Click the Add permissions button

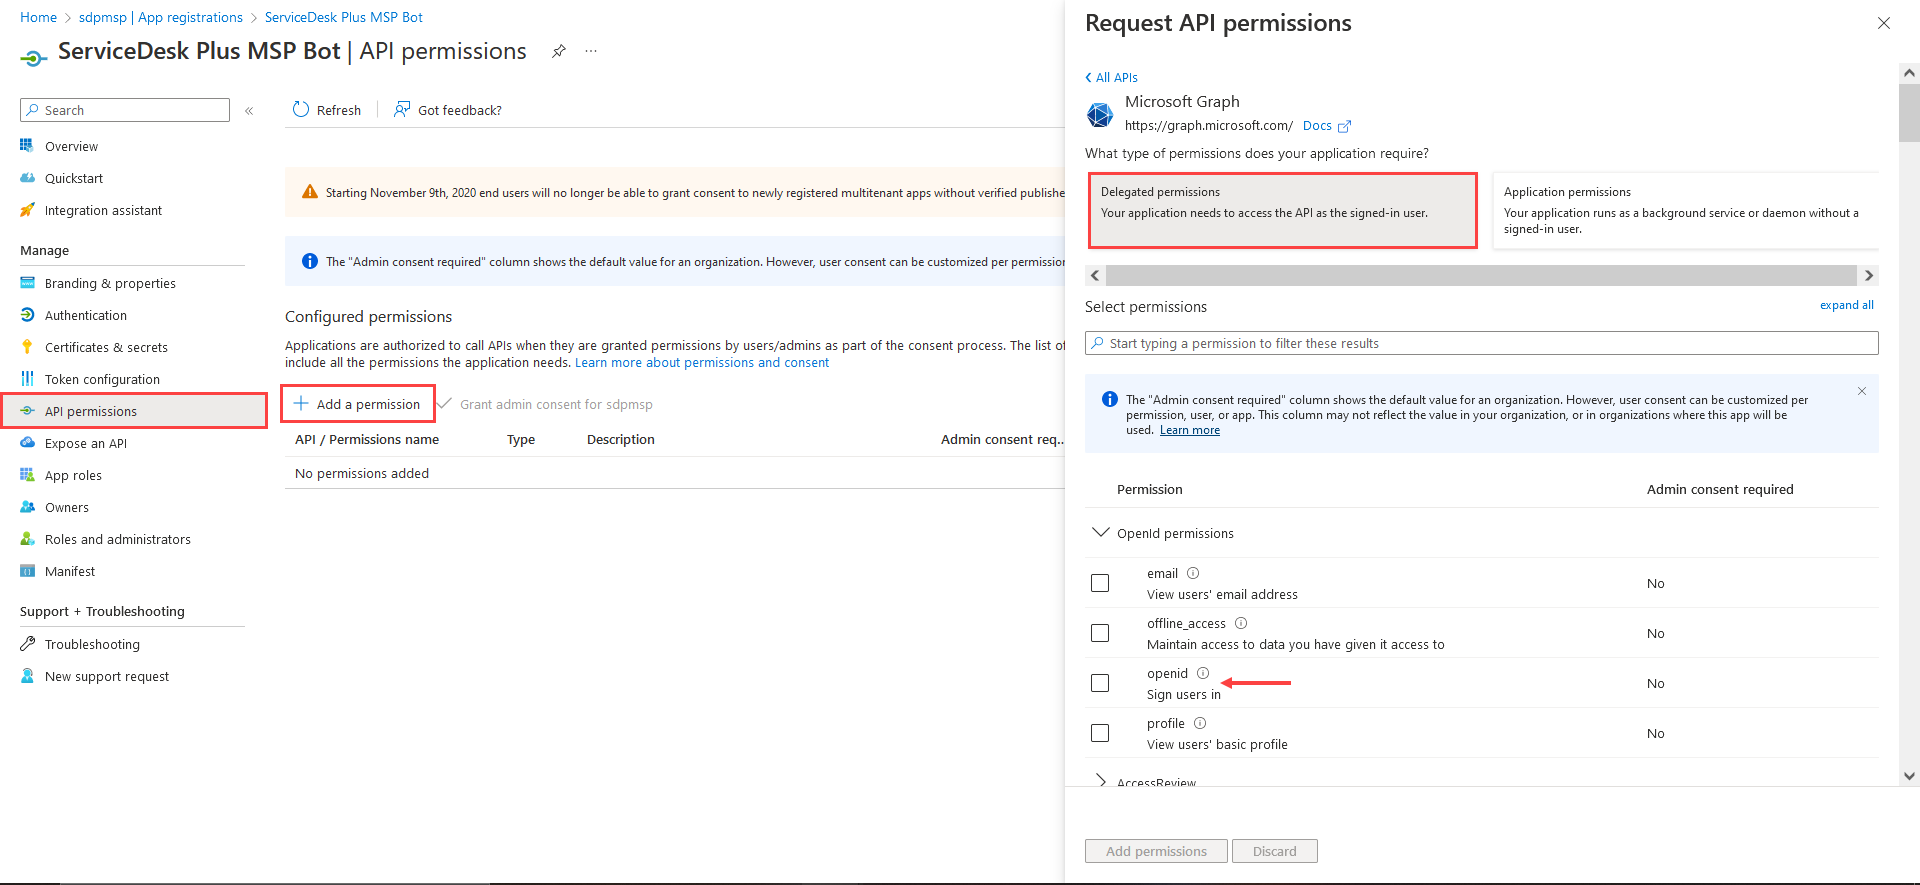tap(1156, 851)
